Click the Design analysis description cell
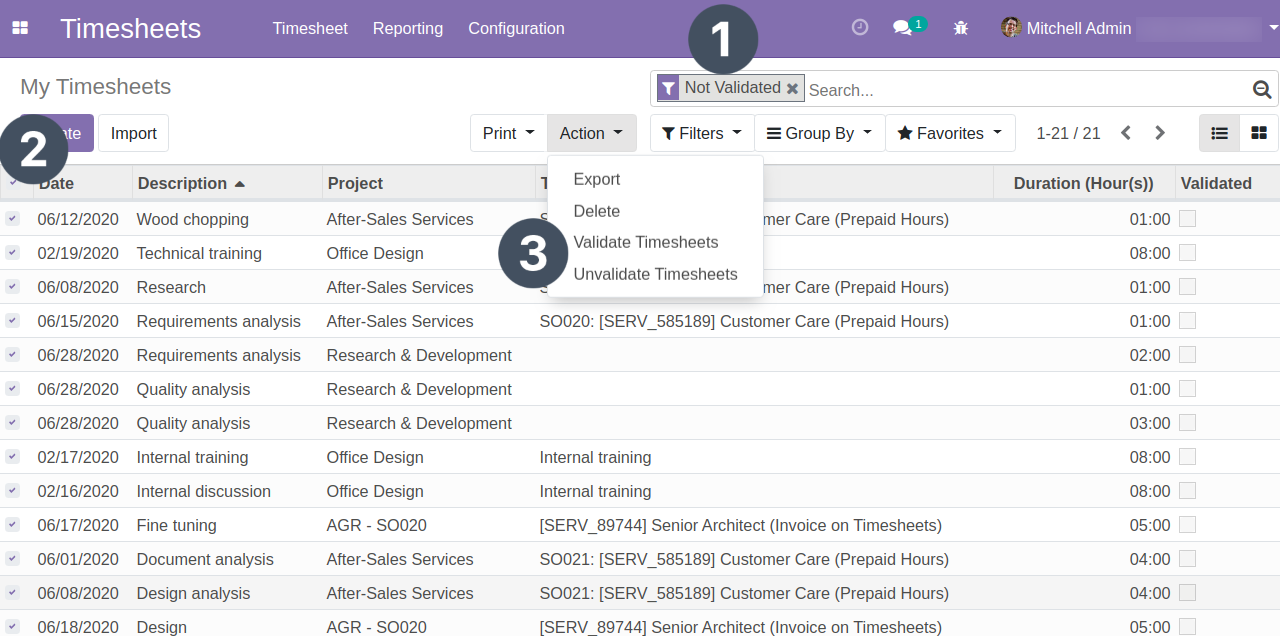Viewport: 1280px width, 636px height. (194, 593)
